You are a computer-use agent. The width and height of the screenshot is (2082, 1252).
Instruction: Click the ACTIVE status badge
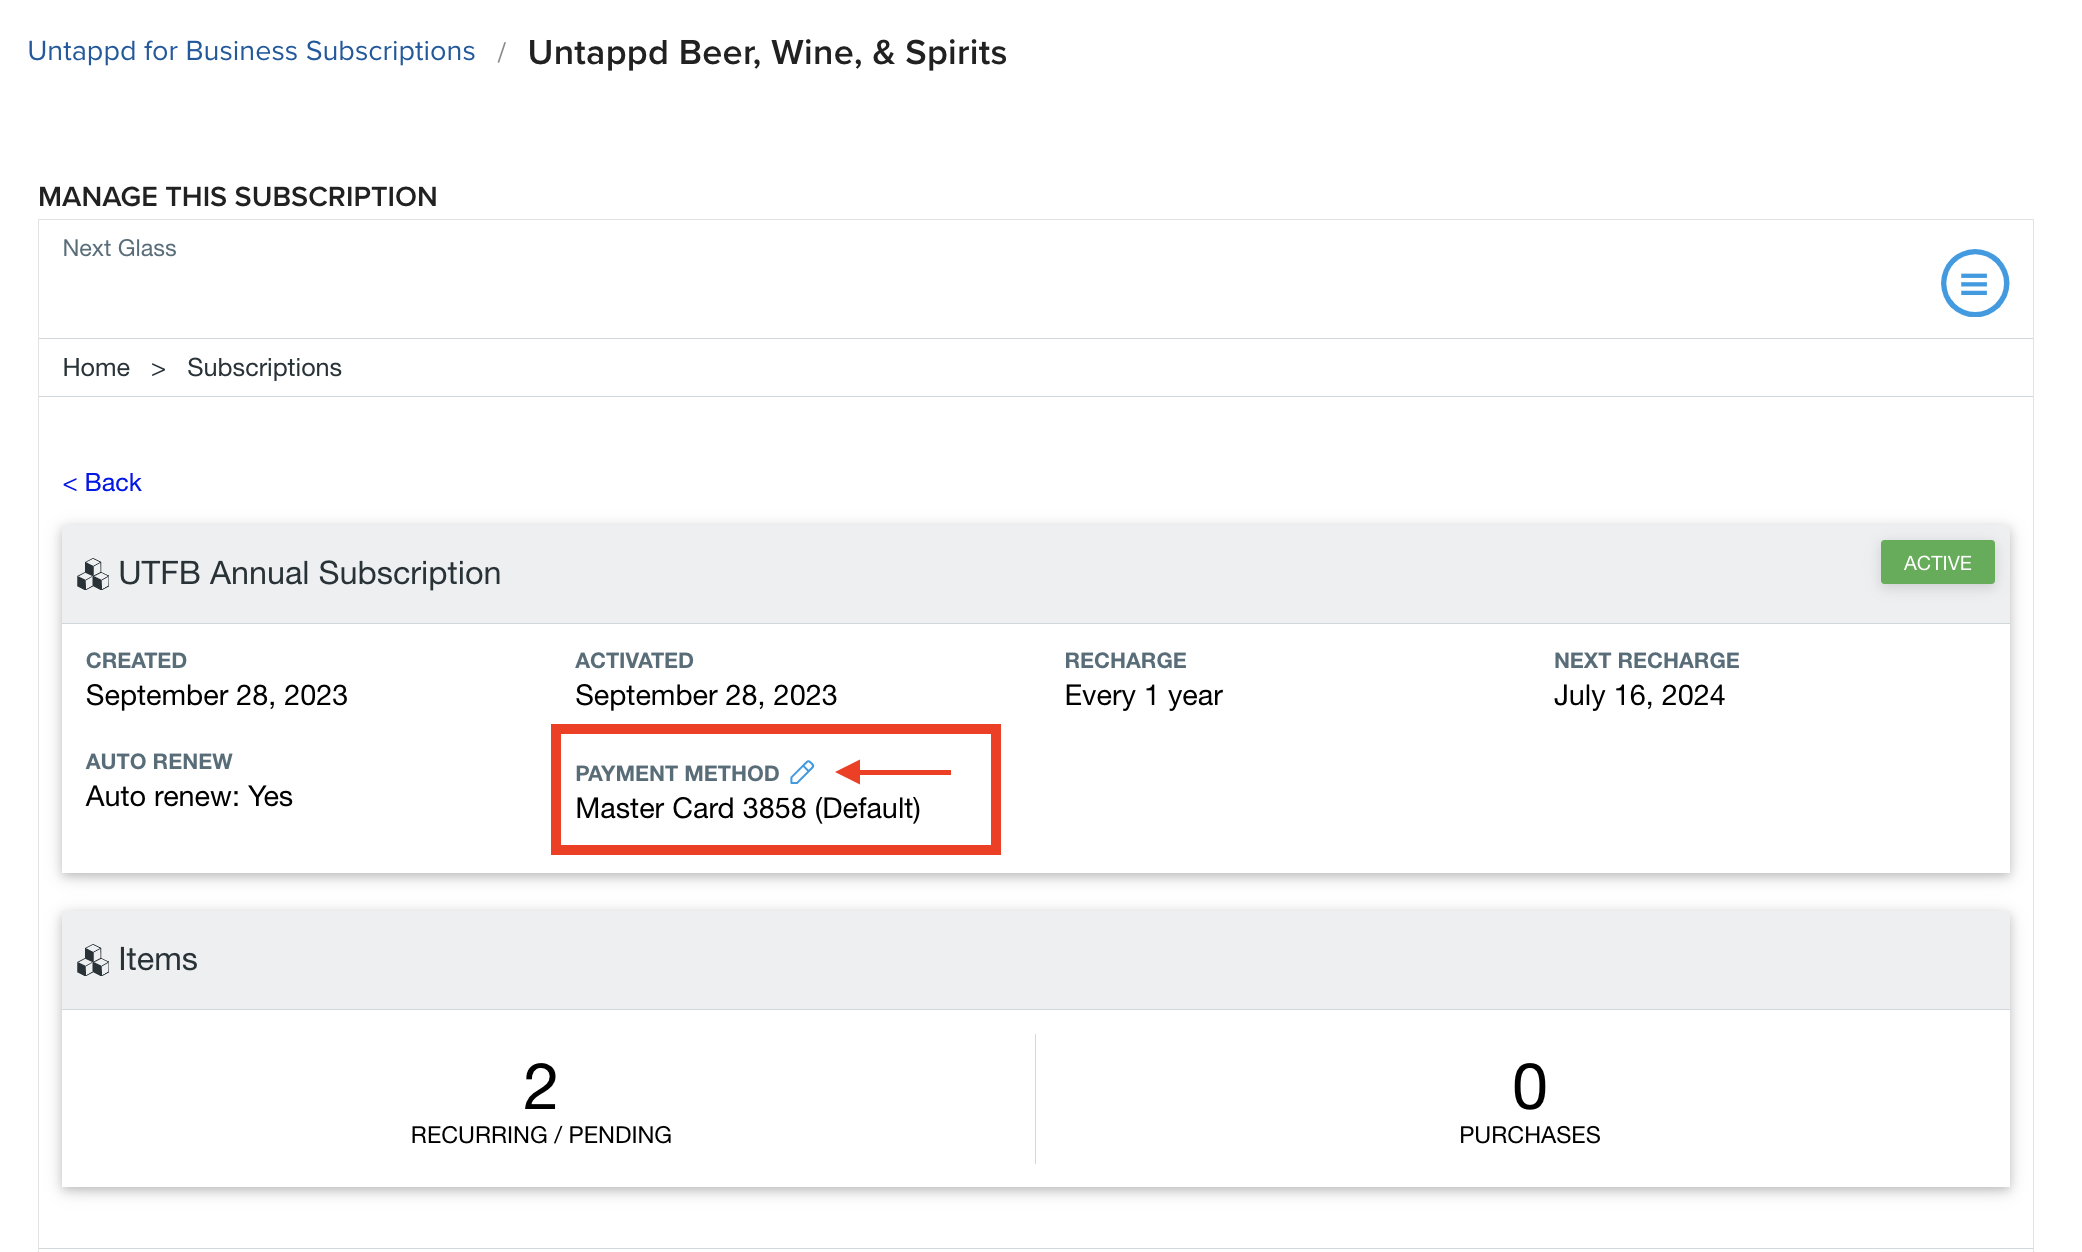(x=1937, y=562)
